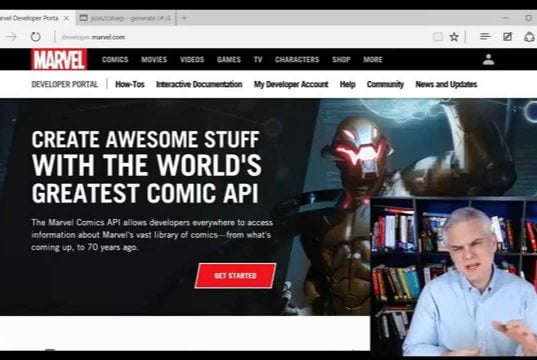Image resolution: width=537 pixels, height=360 pixels.
Task: Make a web note pen icon
Action: [x=507, y=37]
